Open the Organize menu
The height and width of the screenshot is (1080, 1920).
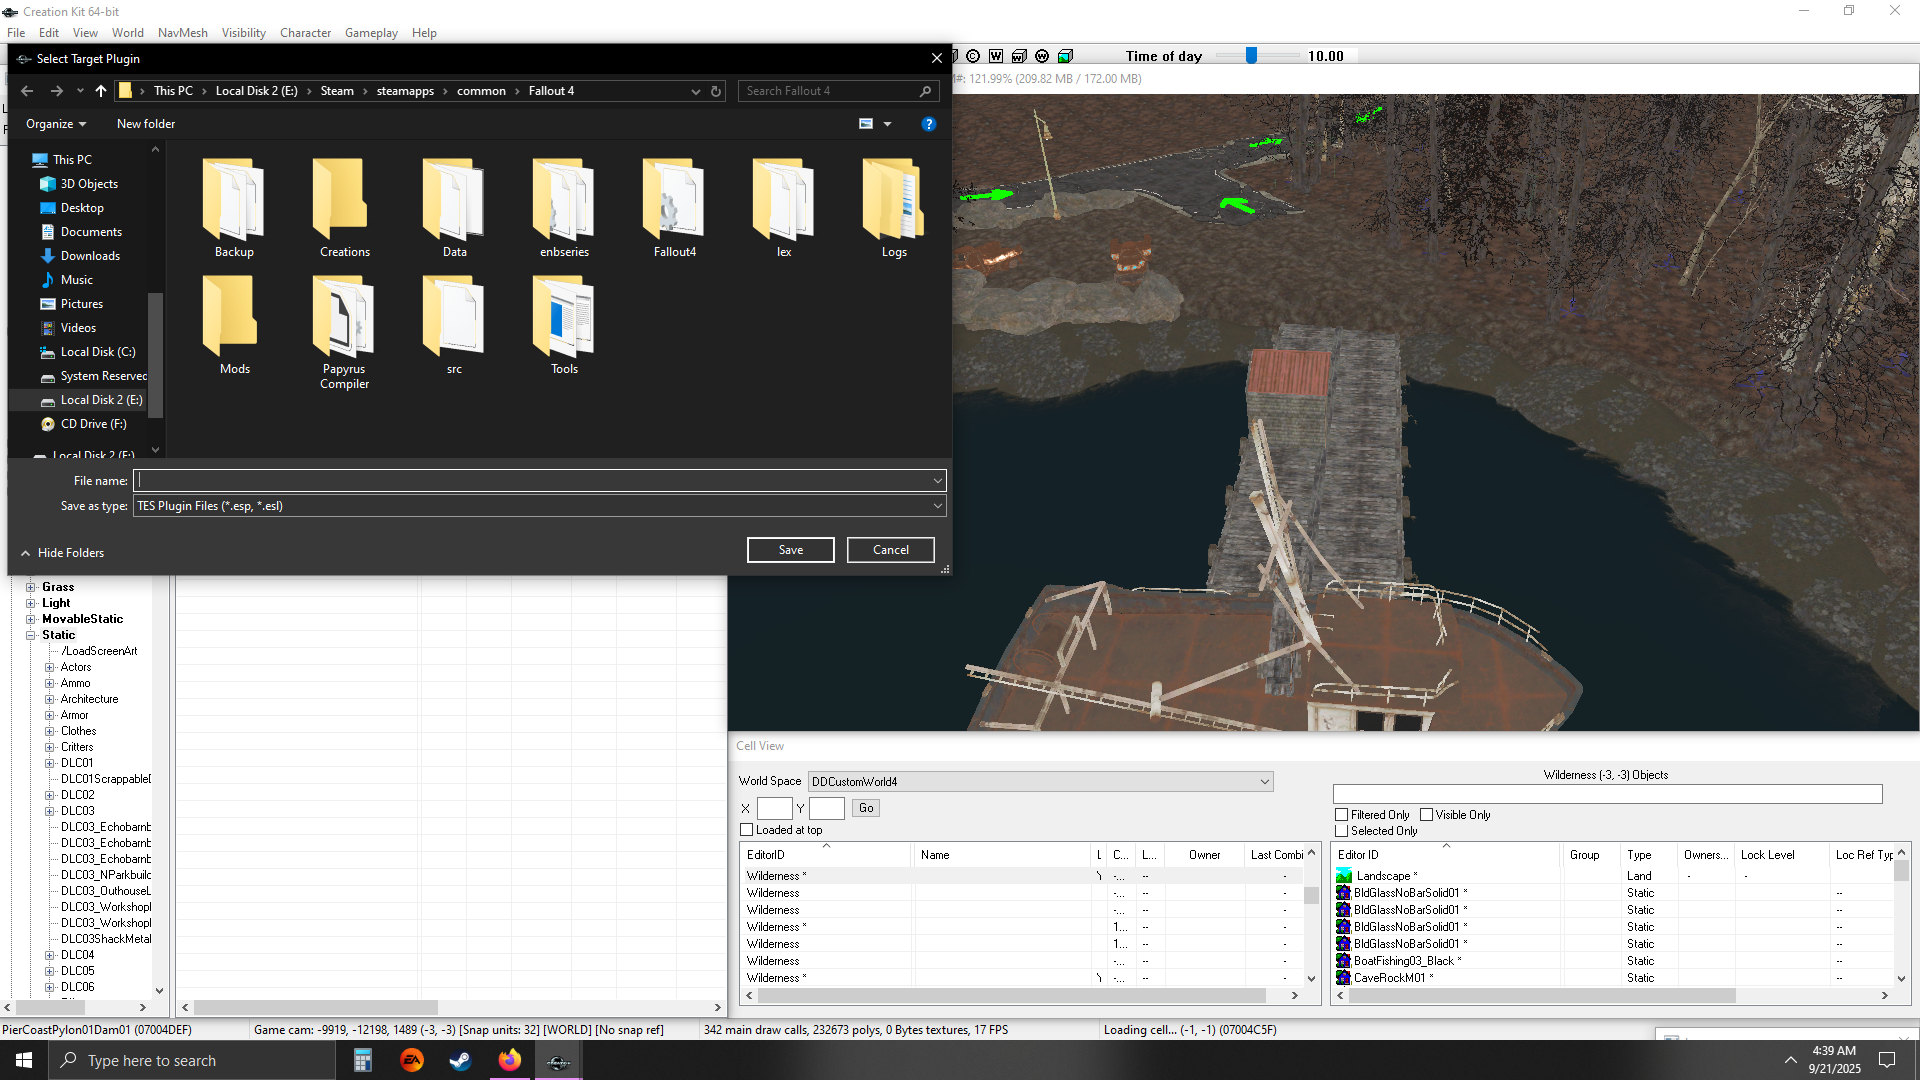56,124
